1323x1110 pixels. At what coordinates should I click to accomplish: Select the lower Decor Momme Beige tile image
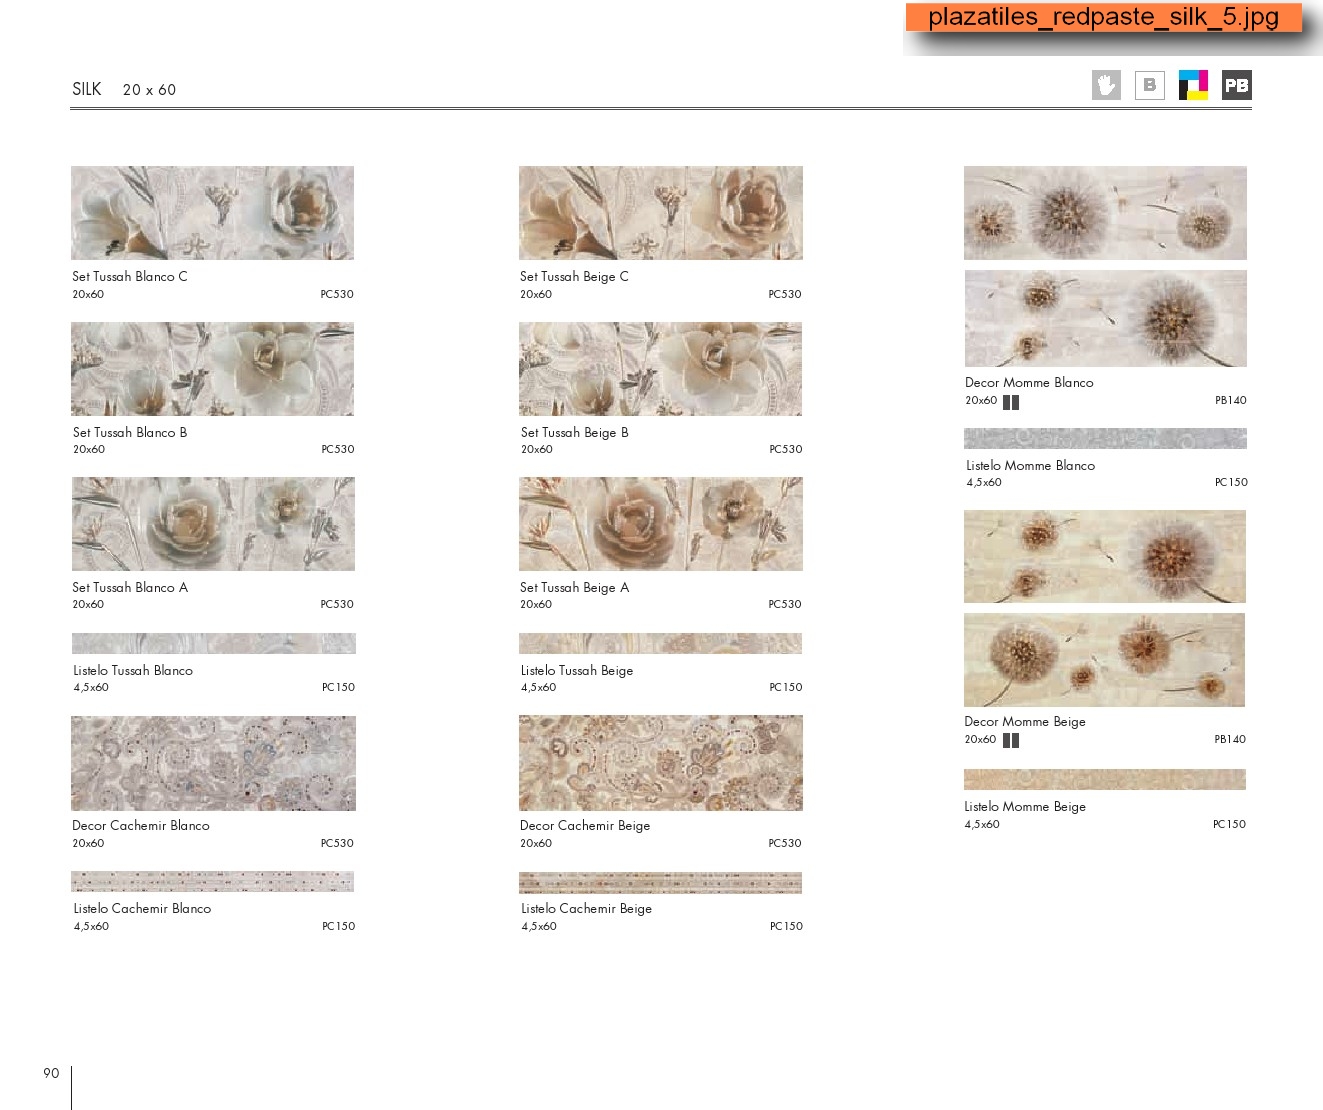(1105, 660)
